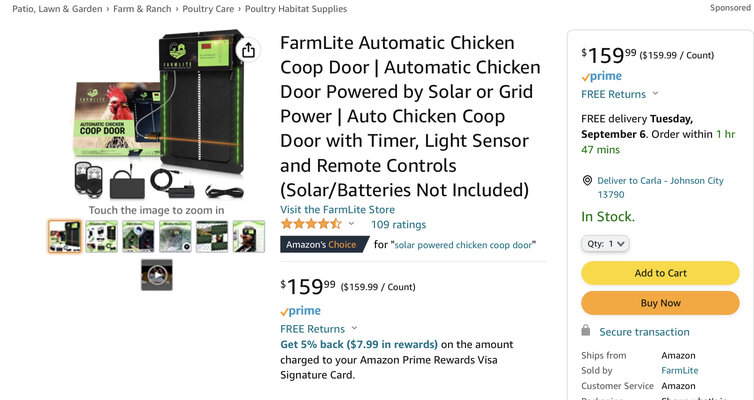Screen dimensions: 754x400
Task: Open the Qty quantity dropdown
Action: pyautogui.click(x=605, y=243)
